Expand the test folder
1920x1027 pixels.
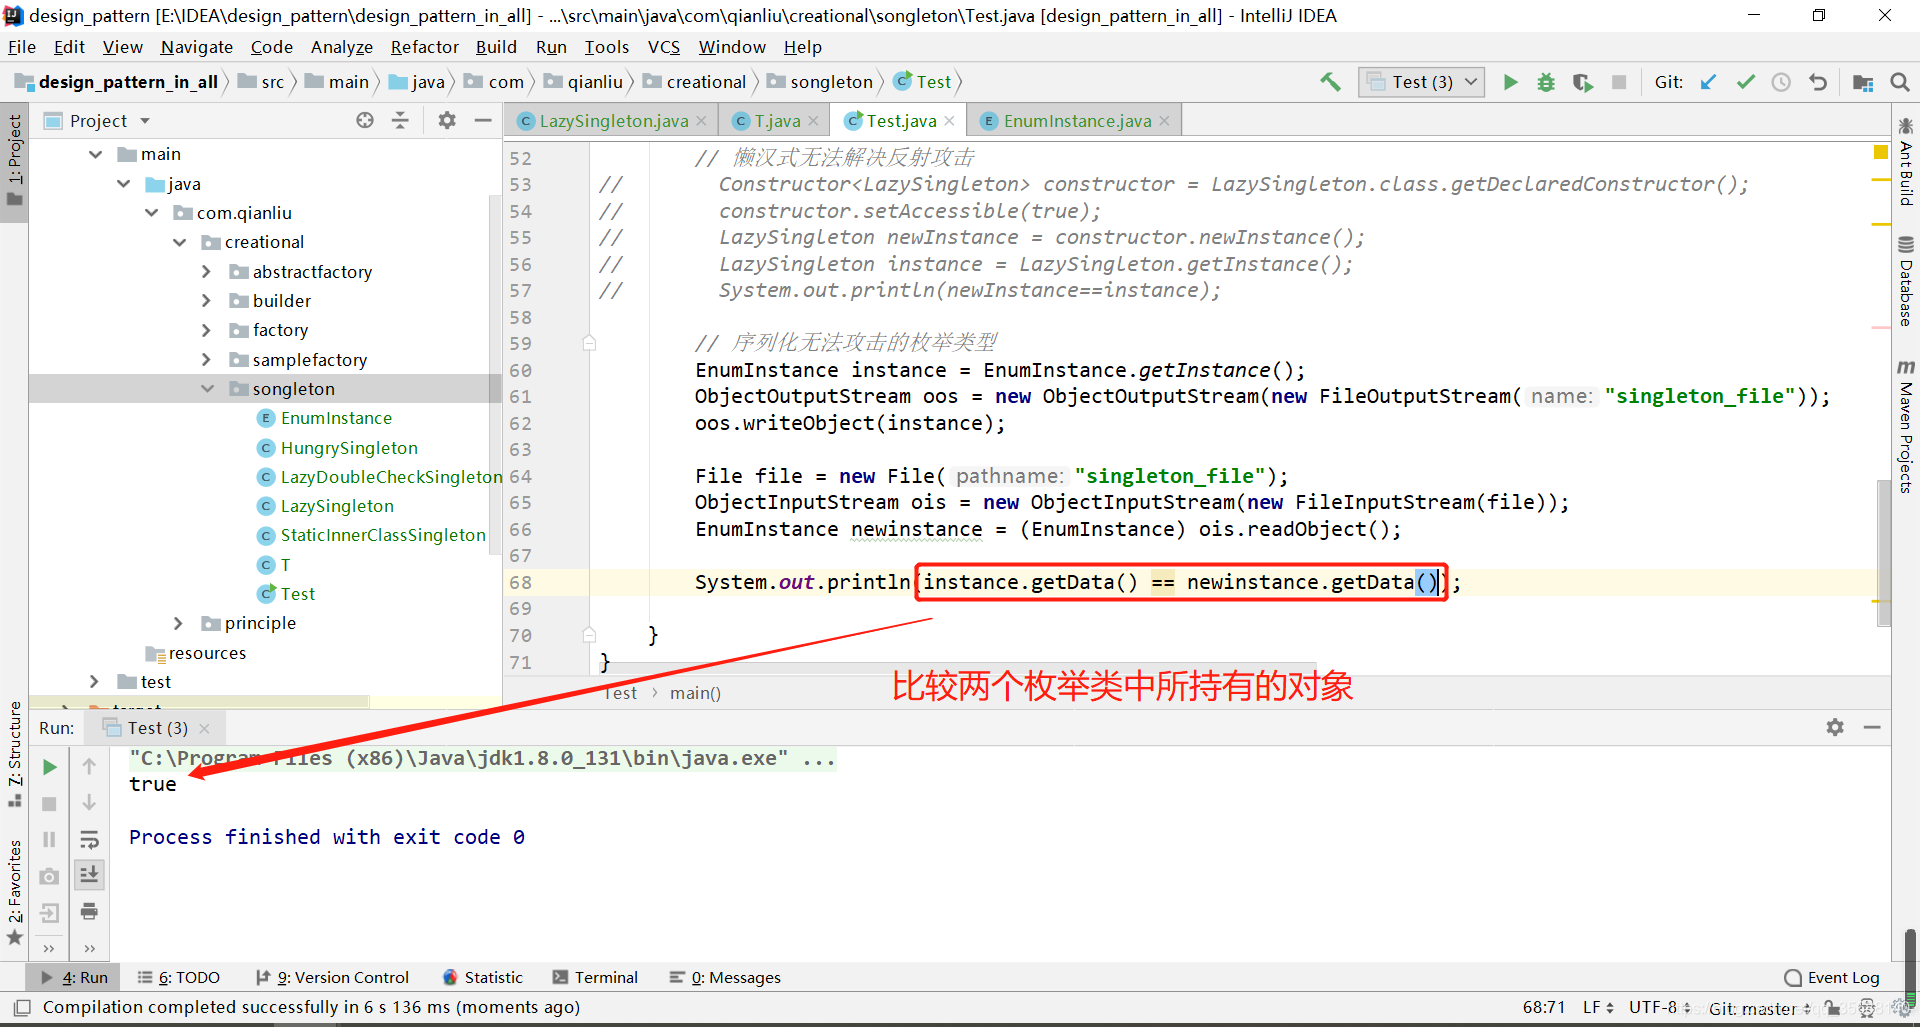94,682
